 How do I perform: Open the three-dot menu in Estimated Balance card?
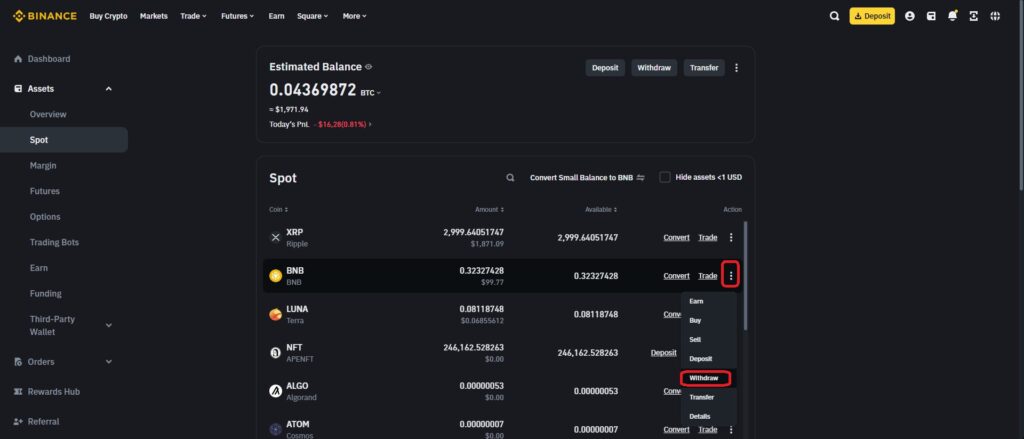click(737, 68)
